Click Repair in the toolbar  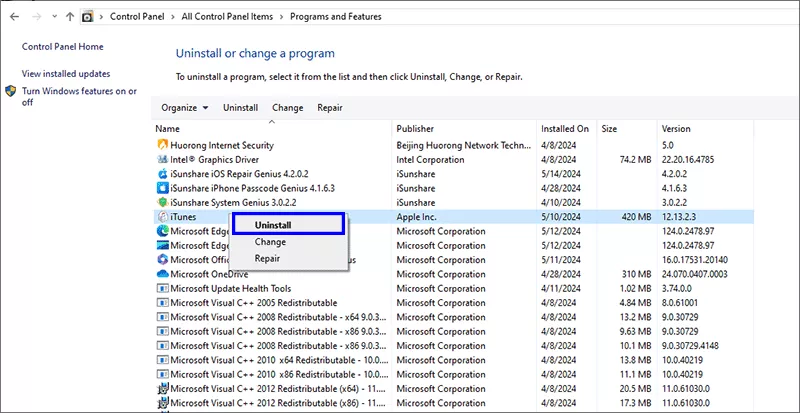coord(330,108)
